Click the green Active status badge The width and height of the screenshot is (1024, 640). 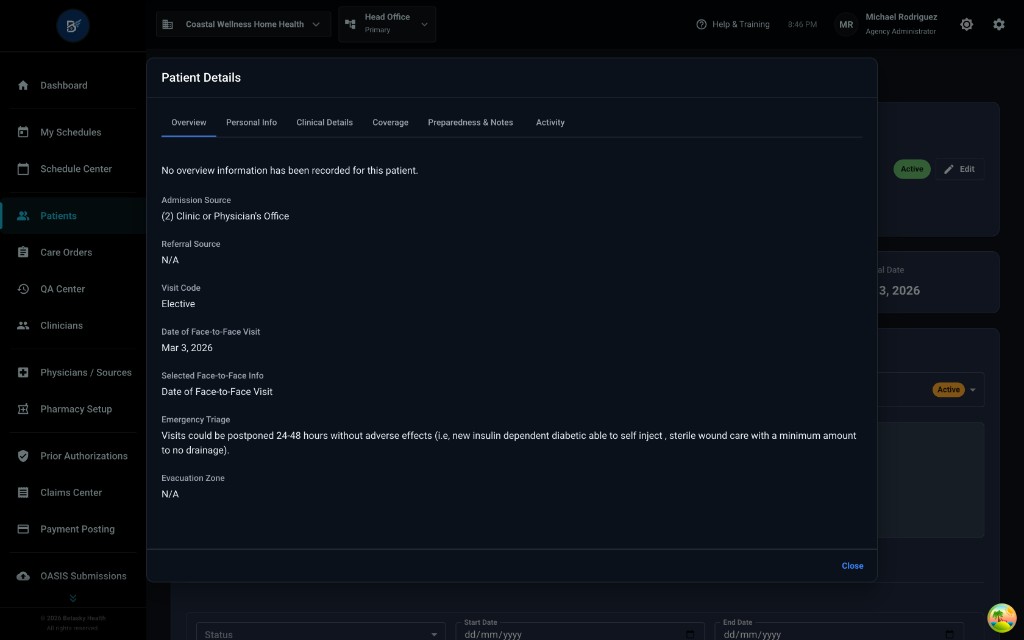point(912,169)
